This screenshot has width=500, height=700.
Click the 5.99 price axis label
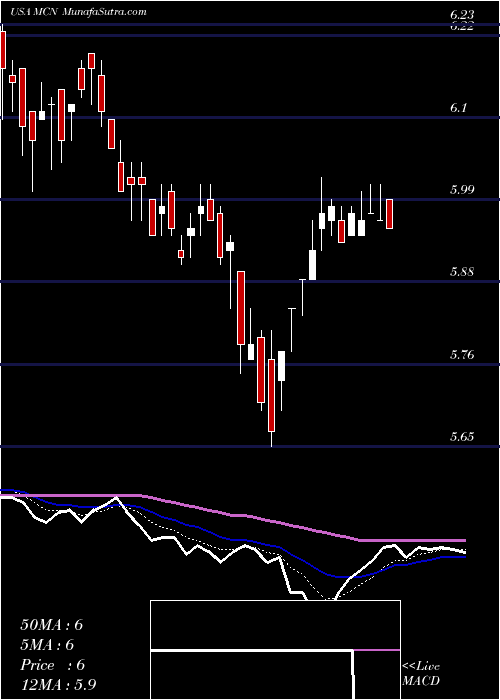click(462, 190)
